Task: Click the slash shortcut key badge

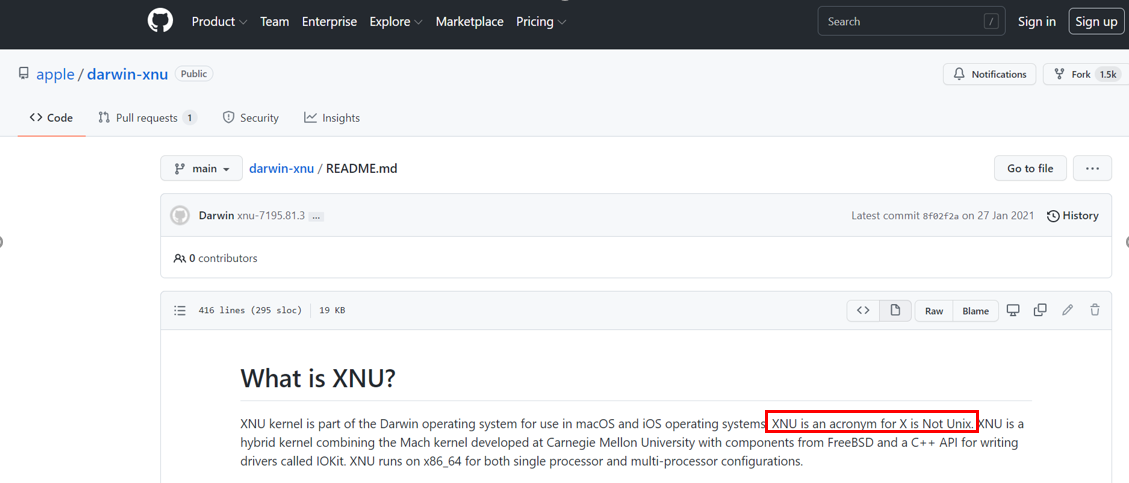Action: coord(993,22)
